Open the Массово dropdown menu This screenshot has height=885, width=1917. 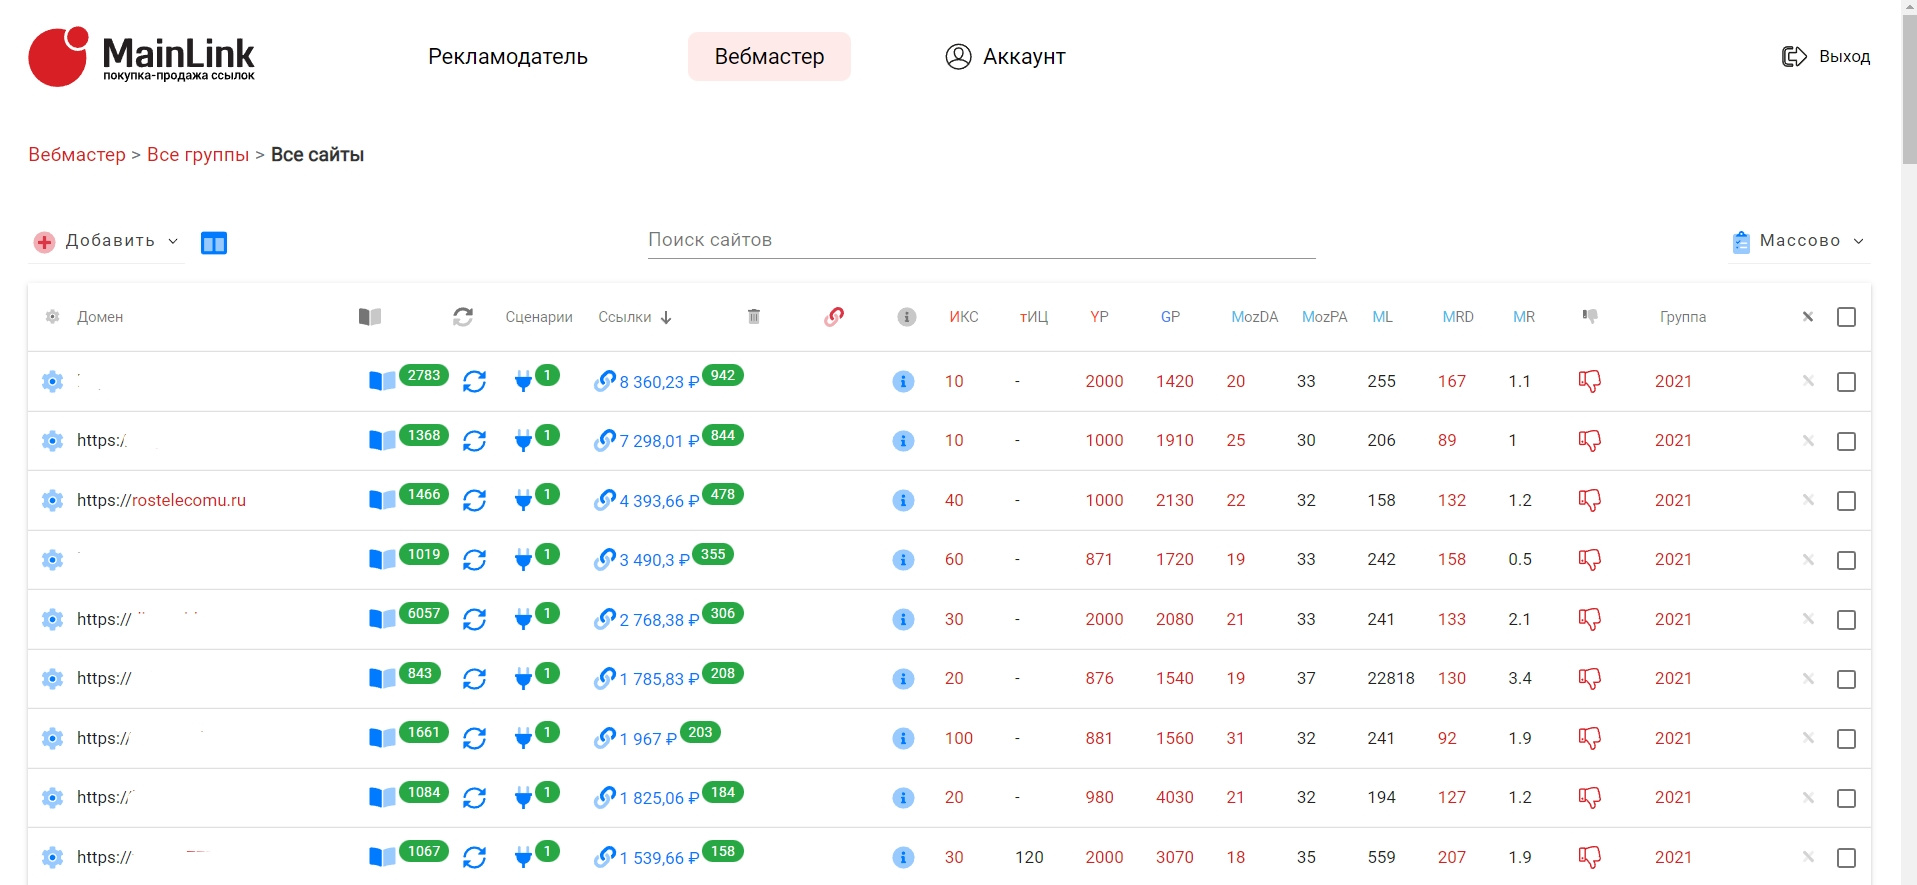point(1799,241)
